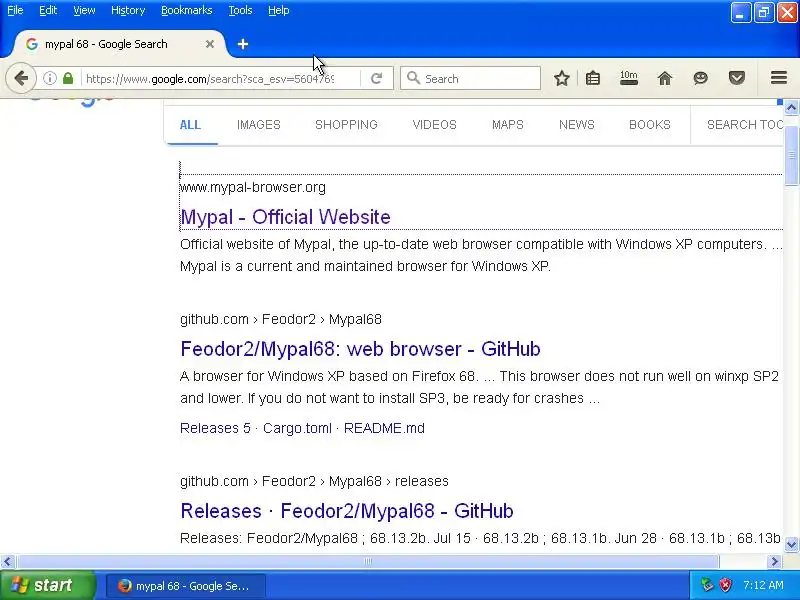This screenshot has height=600, width=800.
Task: Switch to the MAPS tab
Action: (508, 125)
